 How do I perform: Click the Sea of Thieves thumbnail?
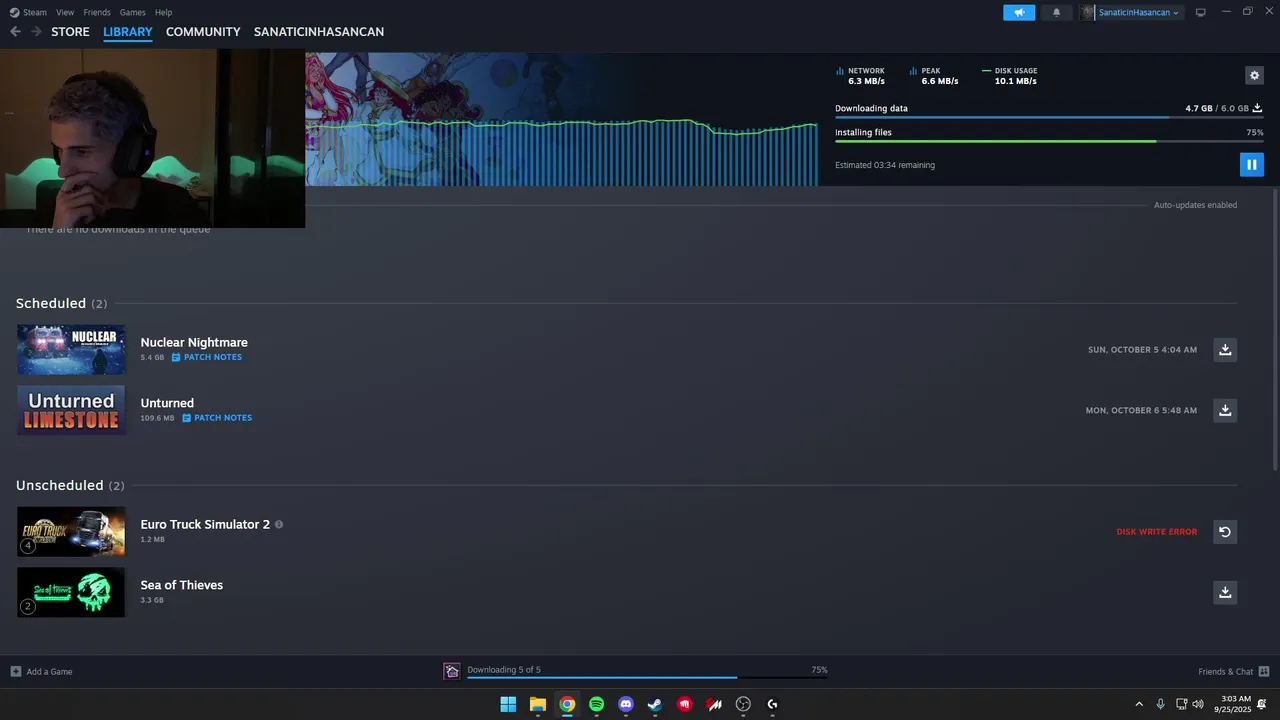click(71, 593)
